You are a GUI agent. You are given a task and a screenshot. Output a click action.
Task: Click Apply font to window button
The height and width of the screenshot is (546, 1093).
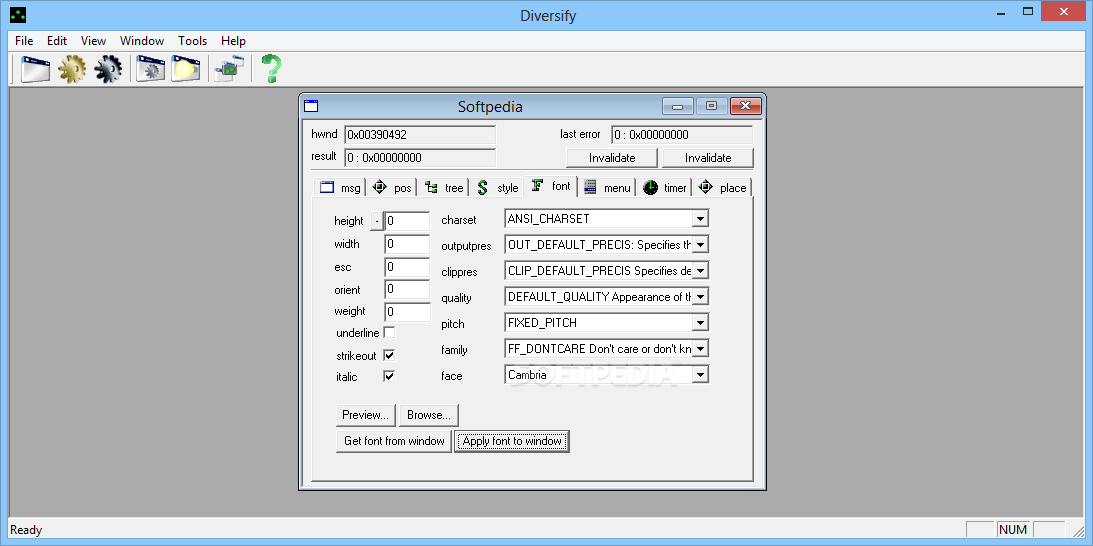[x=512, y=441]
